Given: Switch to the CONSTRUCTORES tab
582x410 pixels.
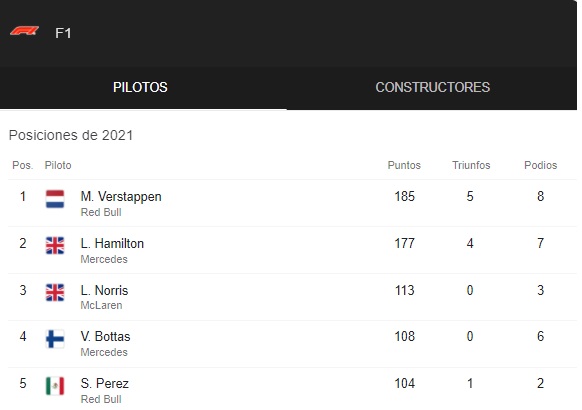Looking at the screenshot, I should 432,88.
